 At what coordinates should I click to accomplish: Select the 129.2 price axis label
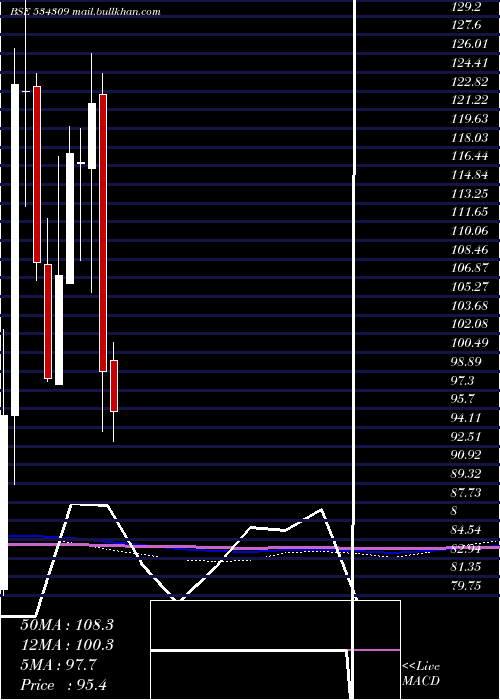[467, 7]
